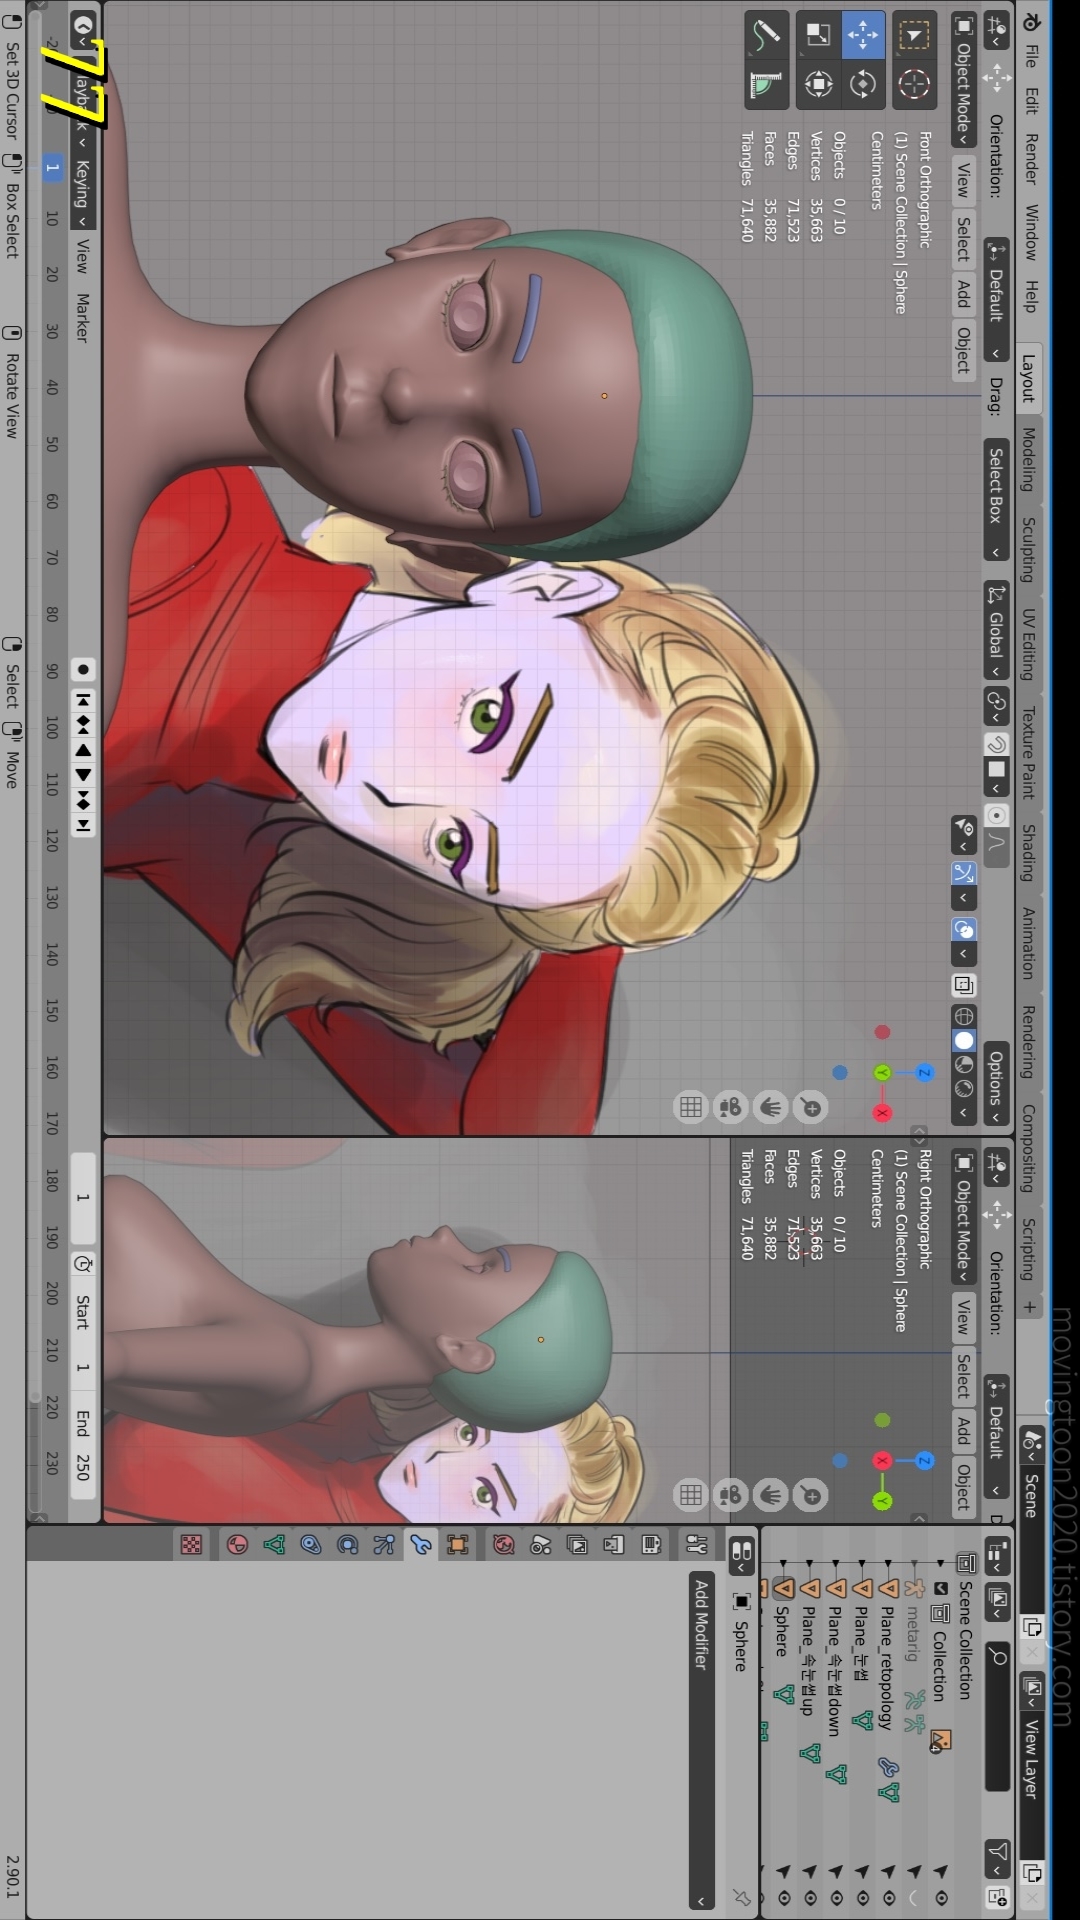Open Drag Select Box dropdown

996,500
